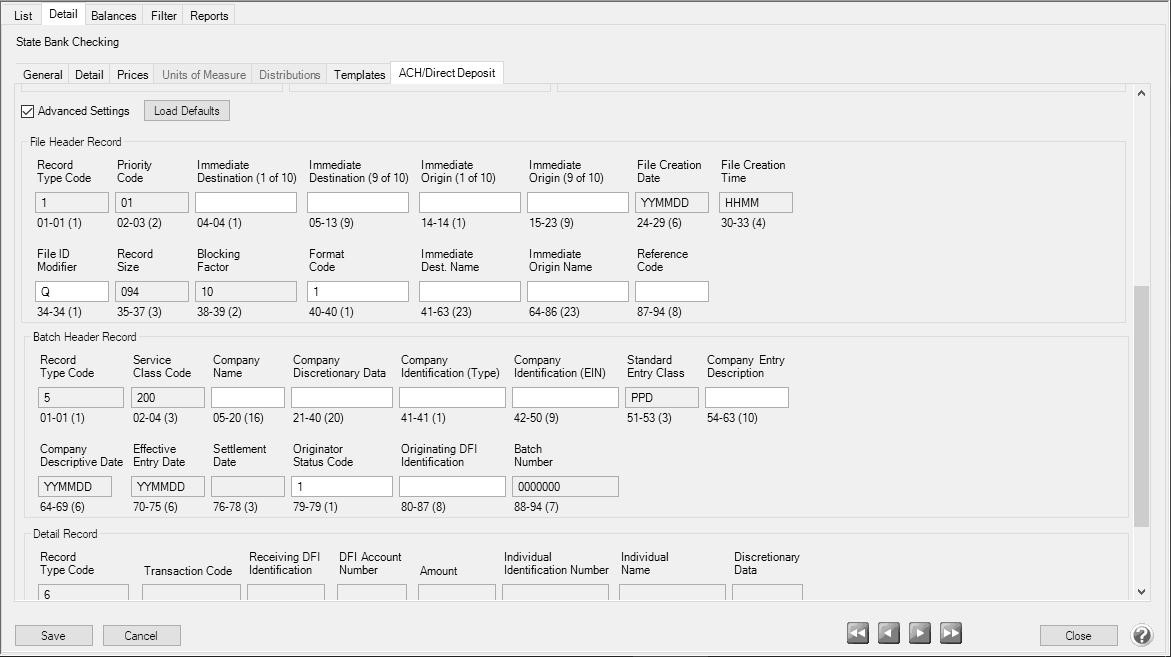Switch to the Balances tab
Viewport: 1171px width, 657px height.
pyautogui.click(x=113, y=15)
